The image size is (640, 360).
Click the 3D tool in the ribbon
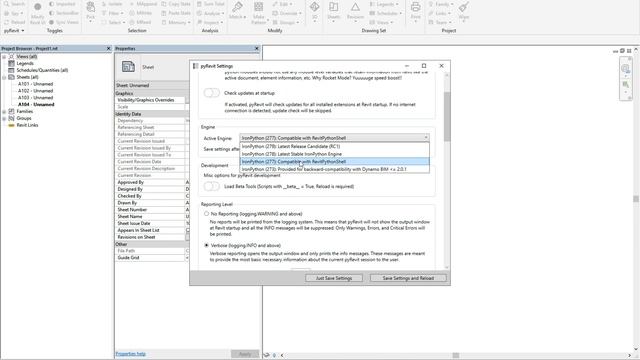(315, 11)
